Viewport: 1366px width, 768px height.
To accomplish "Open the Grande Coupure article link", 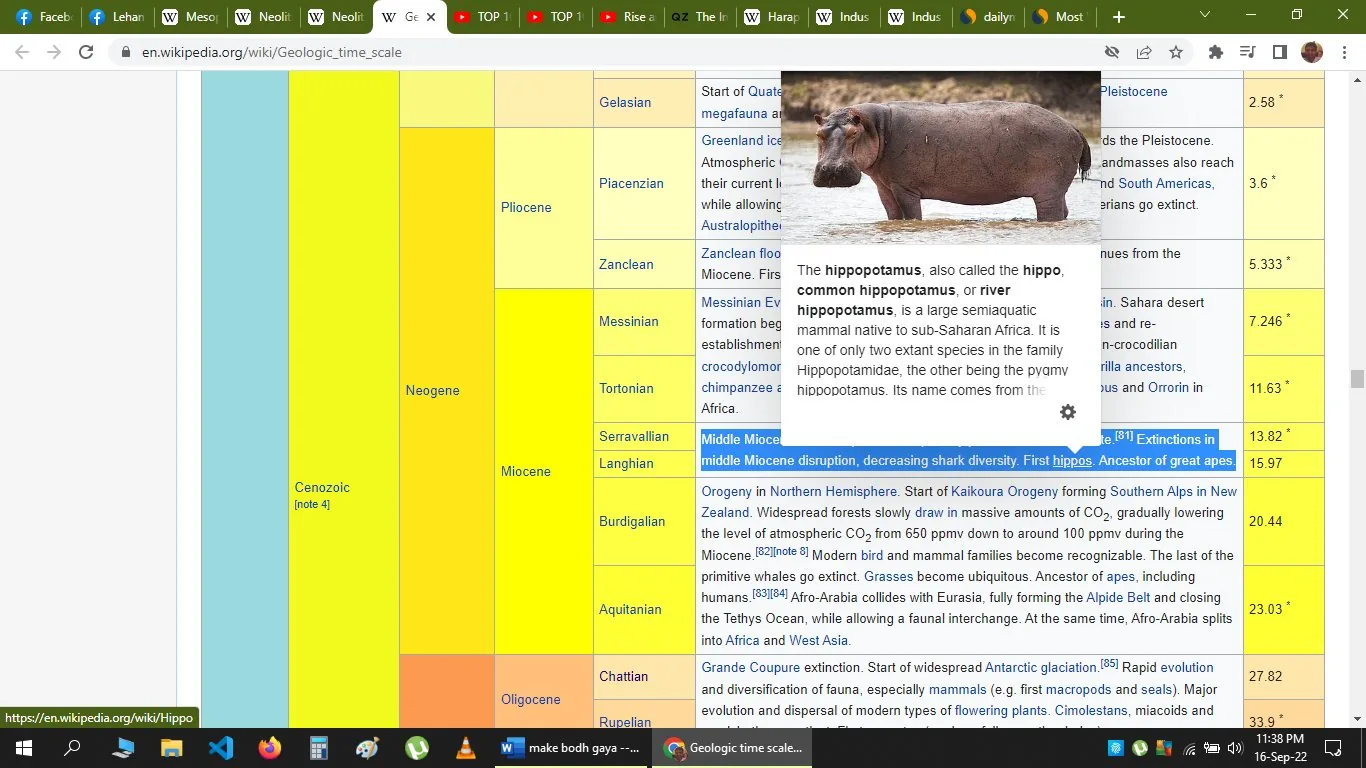I will pyautogui.click(x=749, y=667).
